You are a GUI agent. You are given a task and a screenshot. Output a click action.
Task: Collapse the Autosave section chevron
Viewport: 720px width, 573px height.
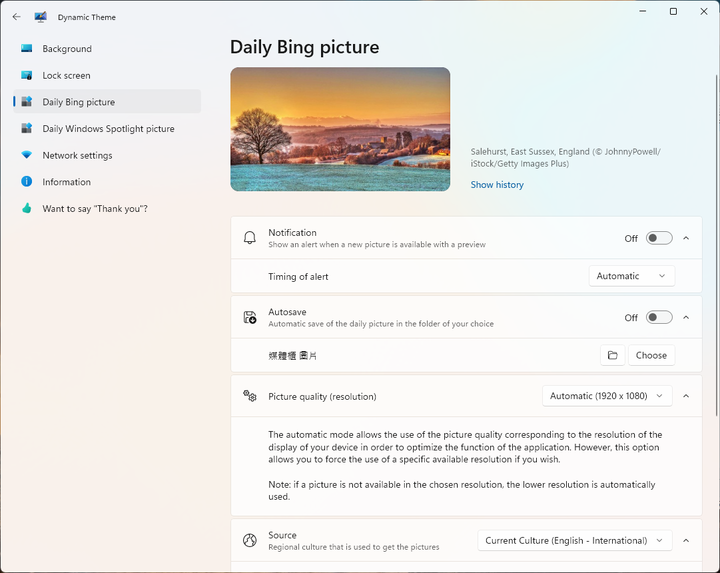(x=686, y=317)
